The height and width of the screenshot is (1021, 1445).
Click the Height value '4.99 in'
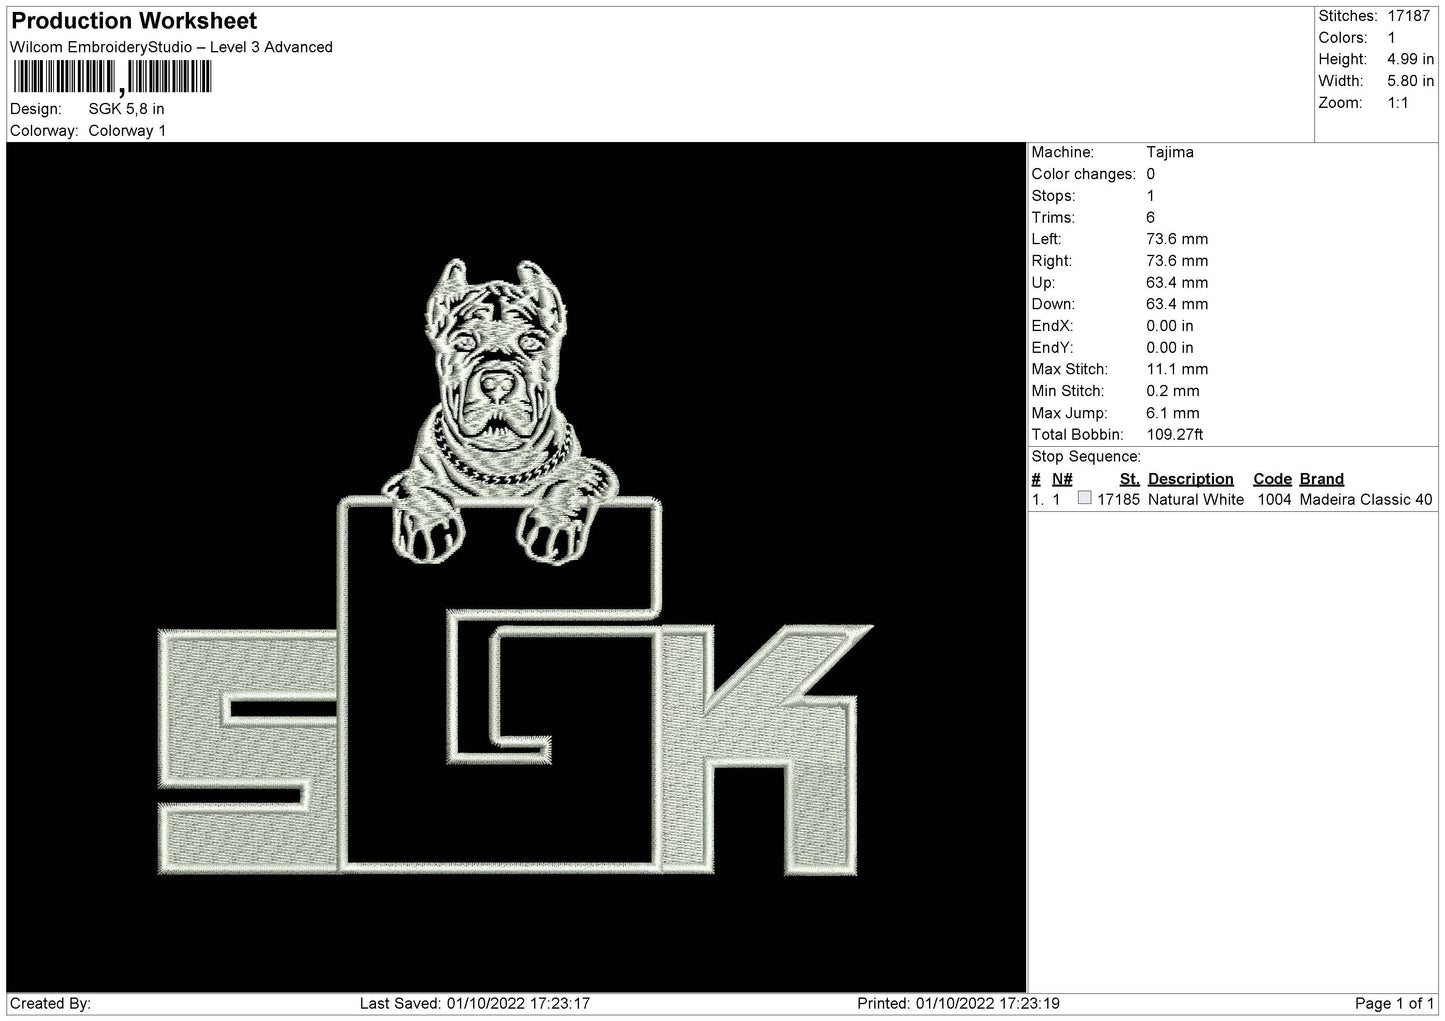[x=1410, y=60]
